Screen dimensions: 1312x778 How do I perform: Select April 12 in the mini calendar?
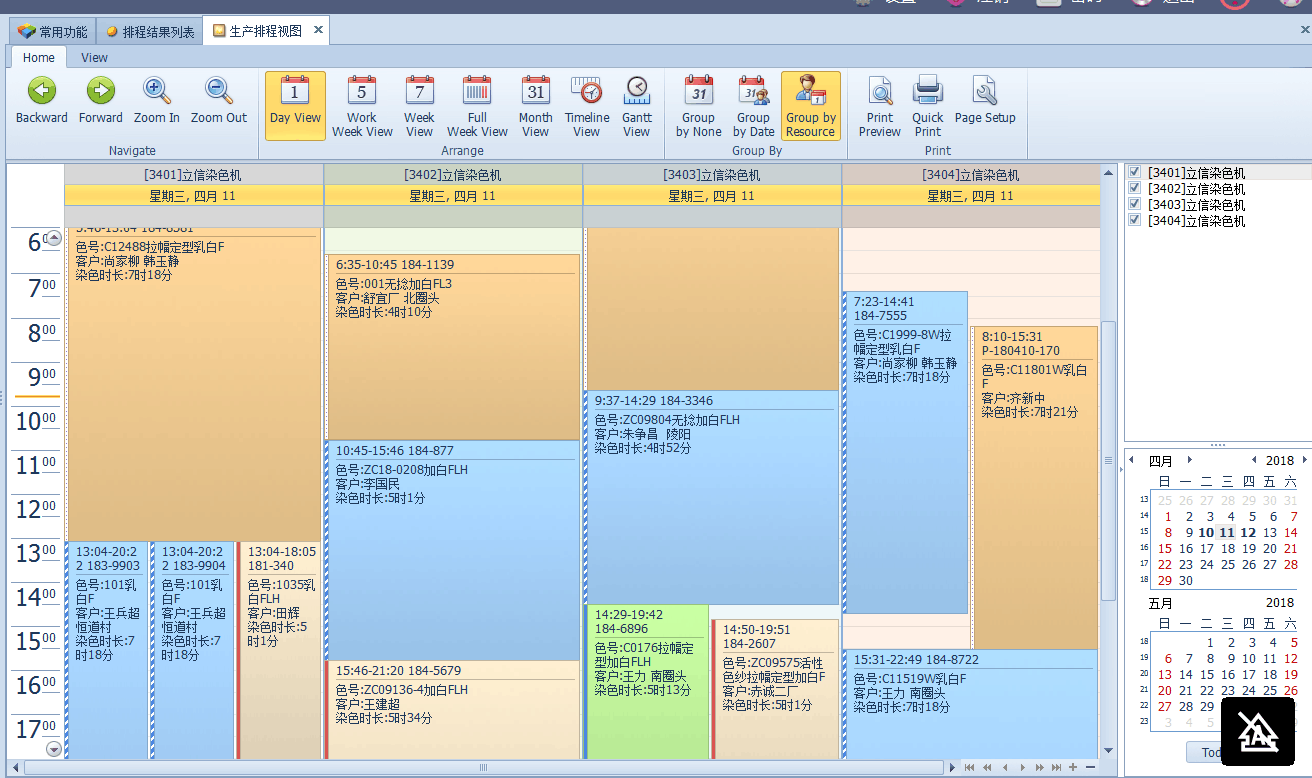tap(1248, 532)
